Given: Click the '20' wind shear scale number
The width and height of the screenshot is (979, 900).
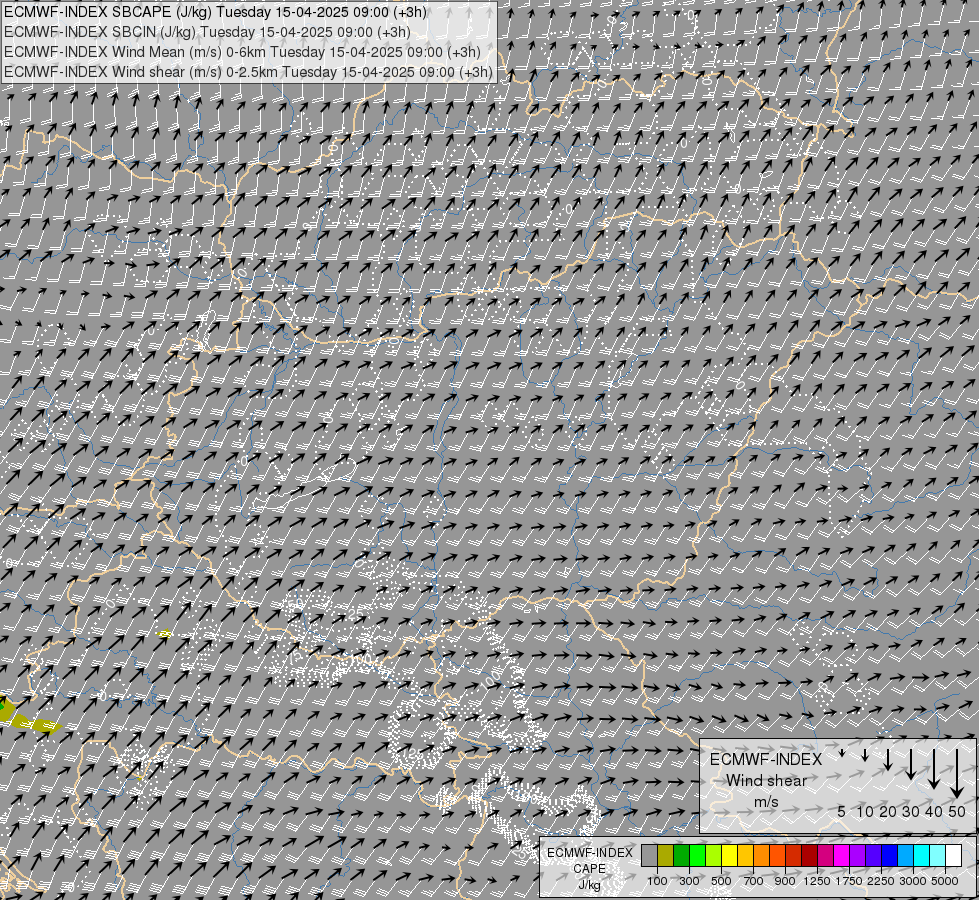Looking at the screenshot, I should [x=888, y=811].
